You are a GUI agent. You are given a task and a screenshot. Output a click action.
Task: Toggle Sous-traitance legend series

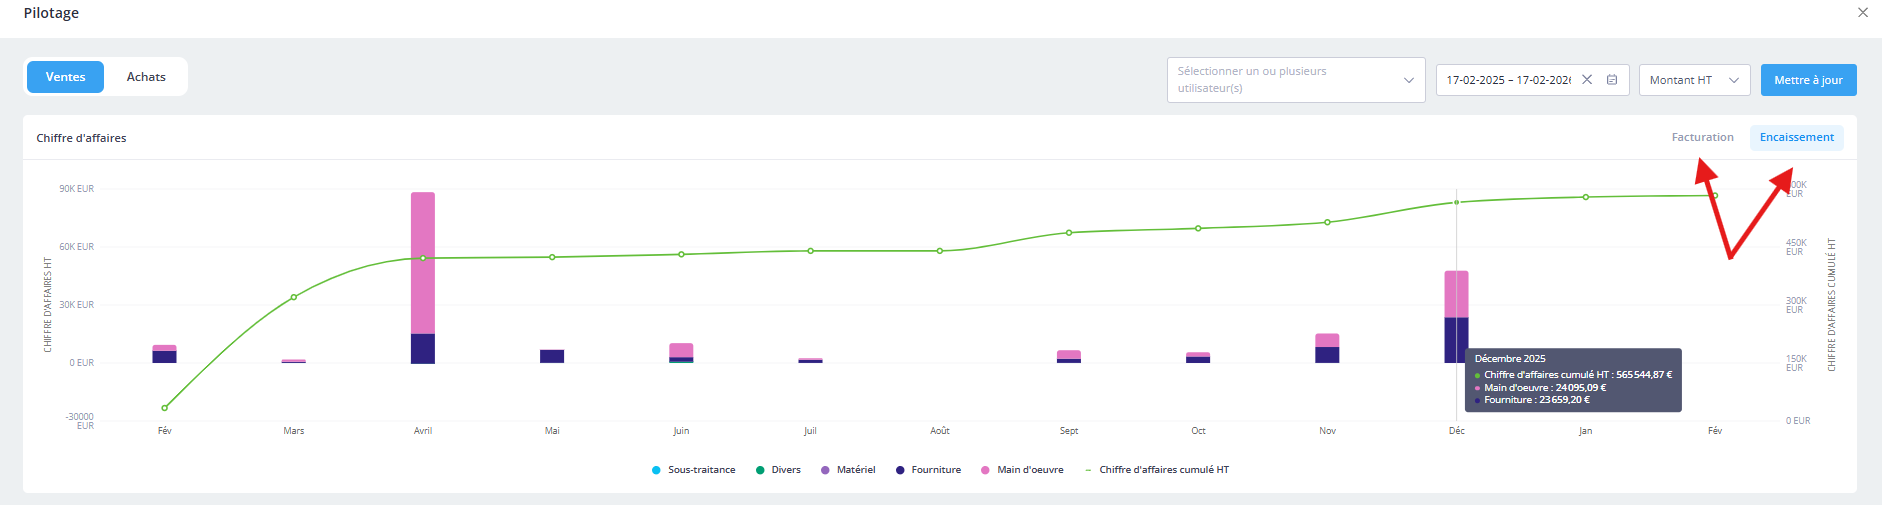coord(692,470)
